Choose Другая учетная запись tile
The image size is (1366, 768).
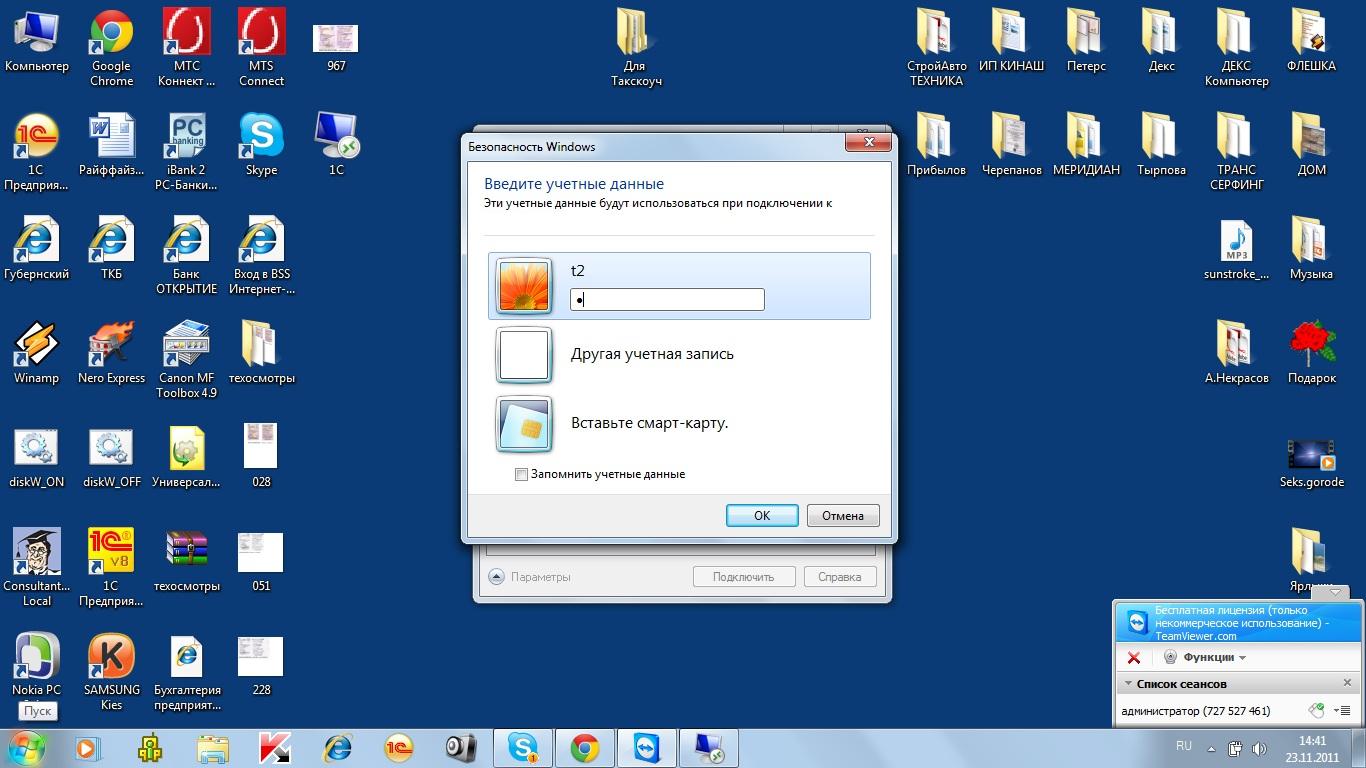(x=679, y=354)
